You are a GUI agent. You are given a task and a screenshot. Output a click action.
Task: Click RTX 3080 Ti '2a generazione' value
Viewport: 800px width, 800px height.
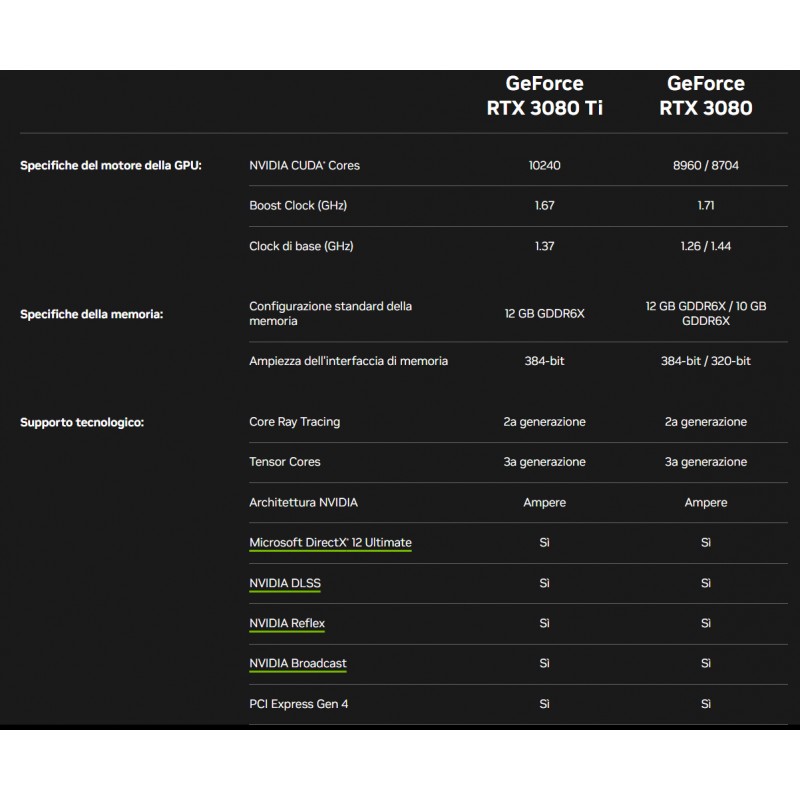coord(544,422)
